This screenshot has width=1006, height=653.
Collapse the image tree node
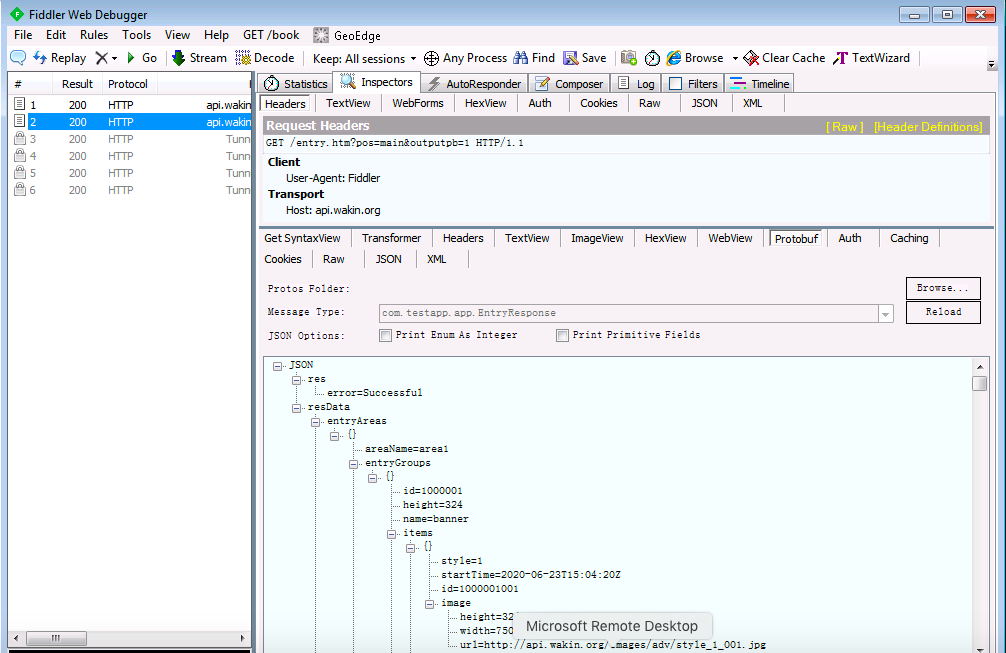429,604
